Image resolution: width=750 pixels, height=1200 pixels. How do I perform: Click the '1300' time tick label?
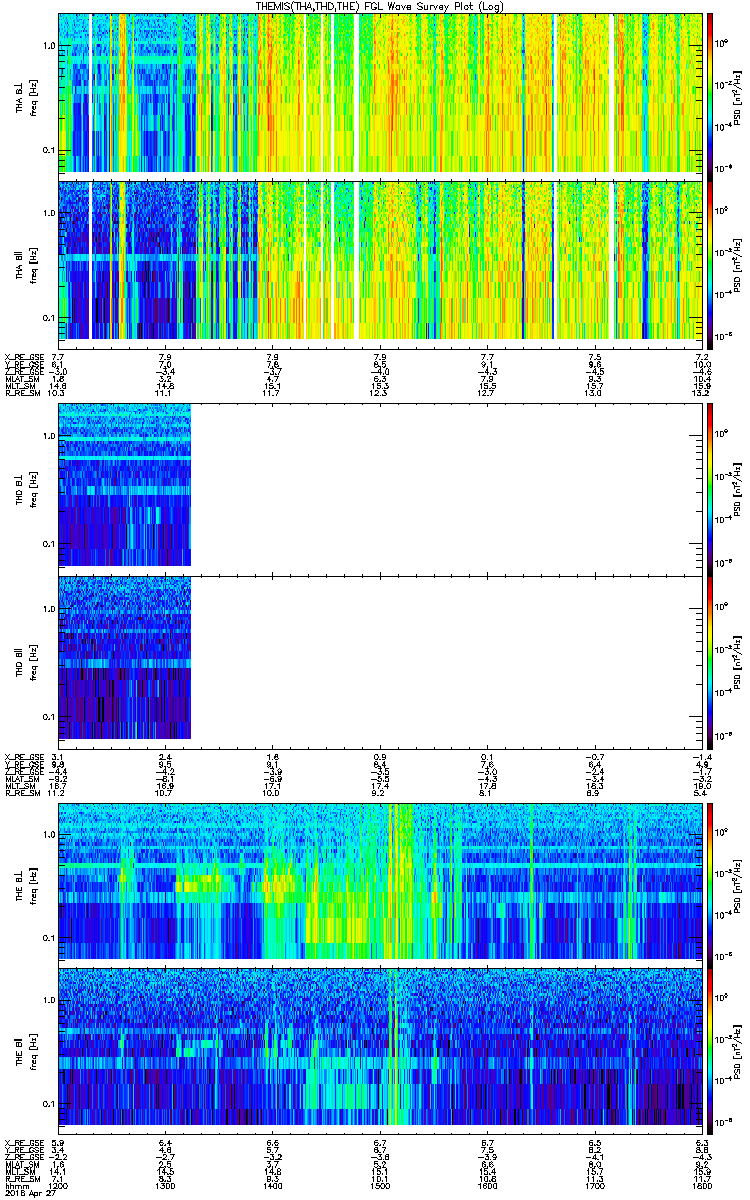[165, 1184]
